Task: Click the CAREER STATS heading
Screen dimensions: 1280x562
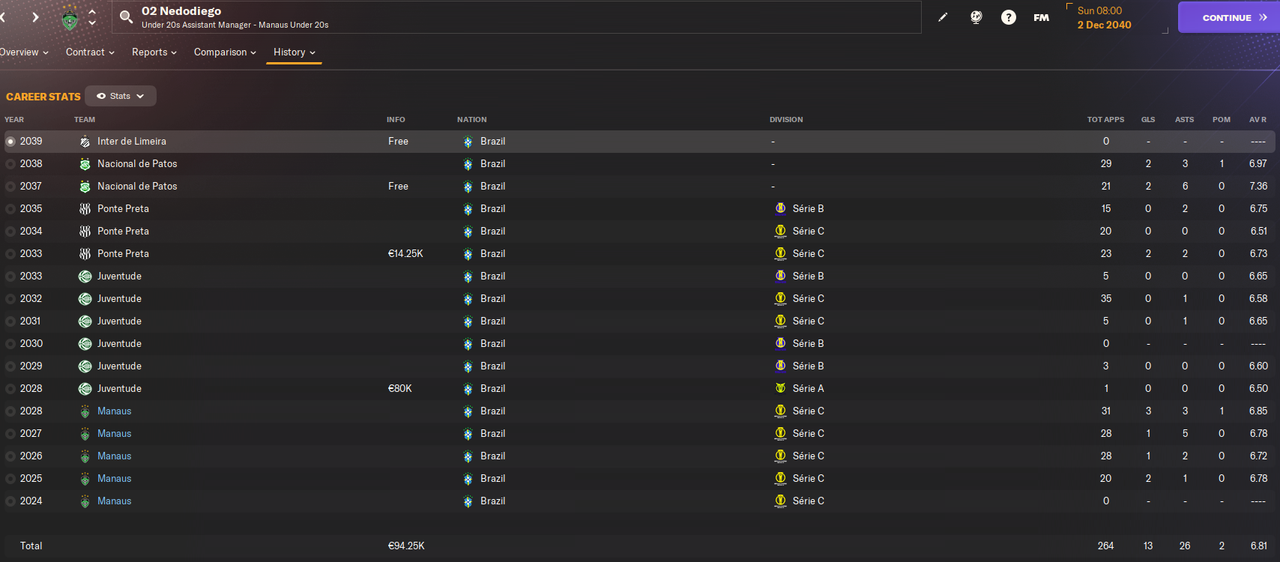Action: (x=43, y=97)
